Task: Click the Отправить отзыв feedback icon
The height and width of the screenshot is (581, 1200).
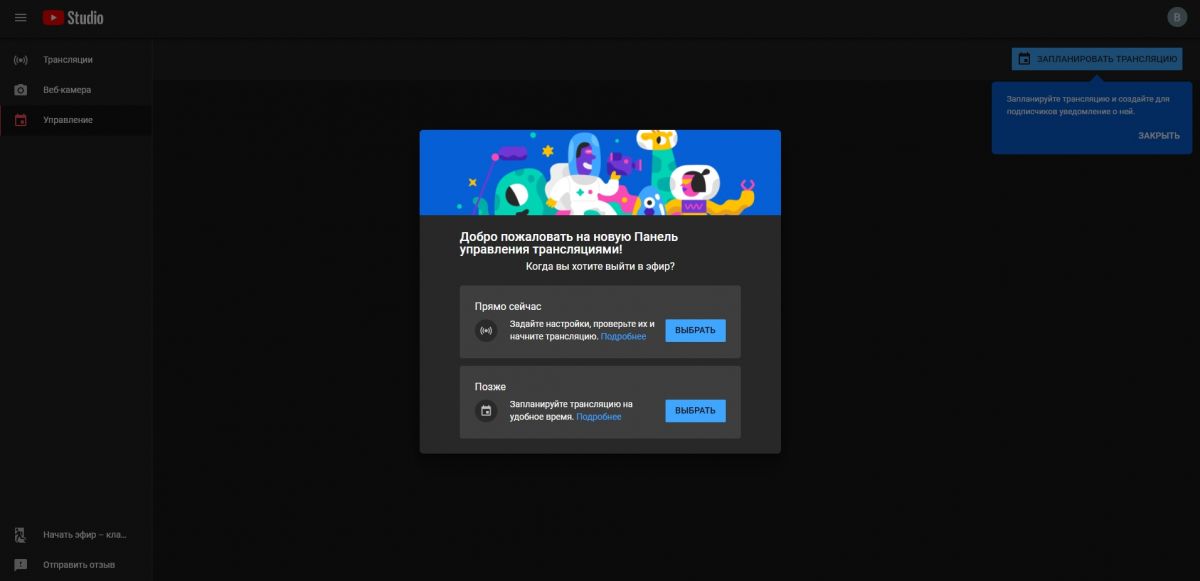Action: 20,565
